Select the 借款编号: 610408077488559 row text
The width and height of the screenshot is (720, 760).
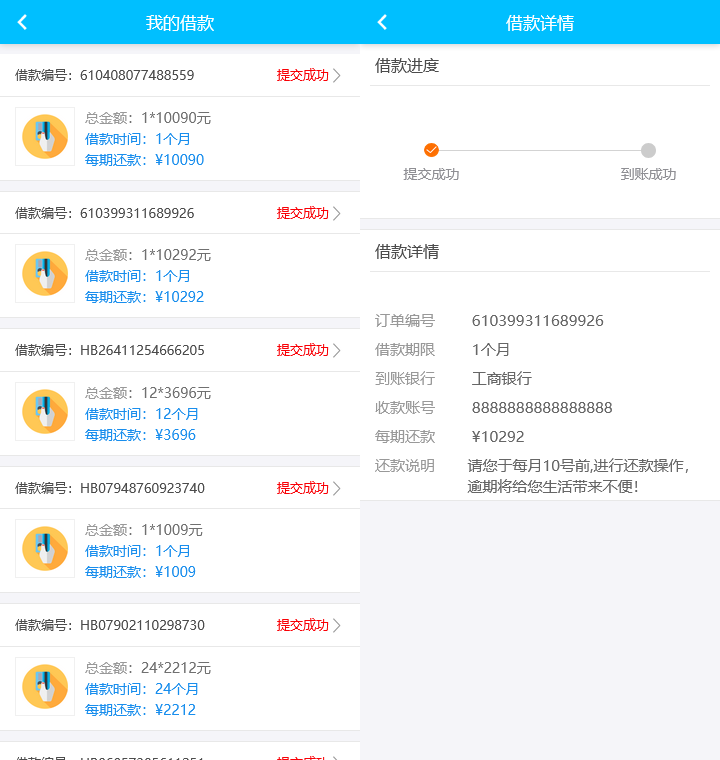click(105, 75)
